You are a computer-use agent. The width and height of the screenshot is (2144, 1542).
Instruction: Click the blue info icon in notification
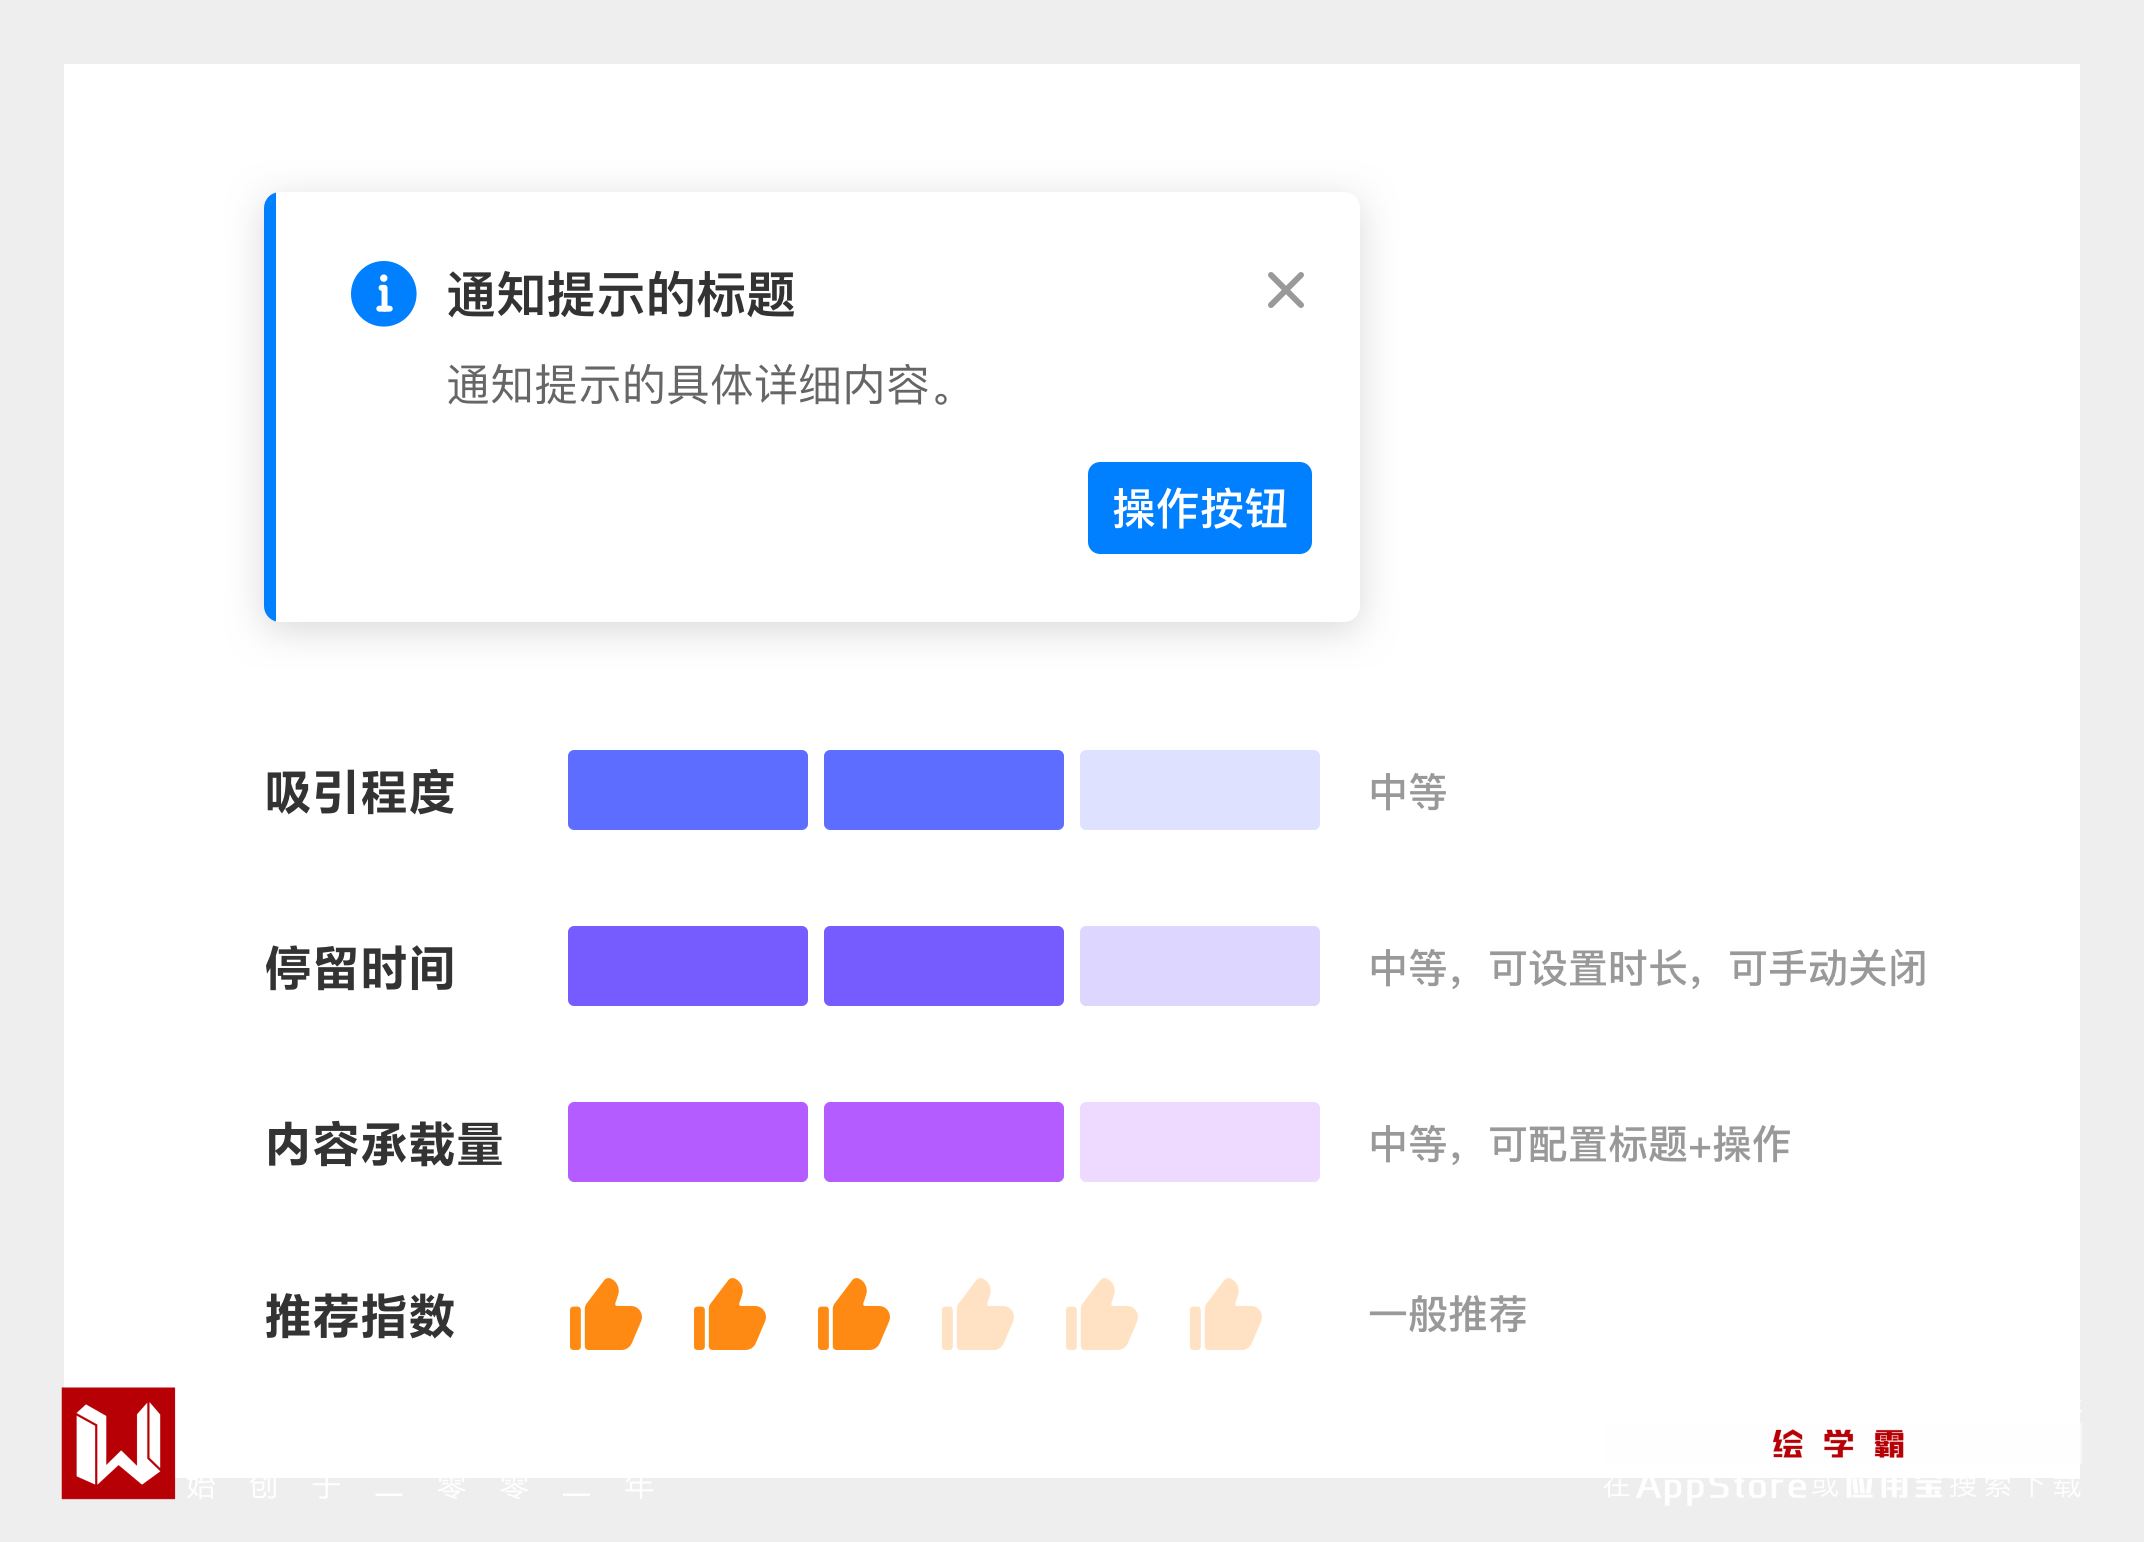pyautogui.click(x=383, y=294)
